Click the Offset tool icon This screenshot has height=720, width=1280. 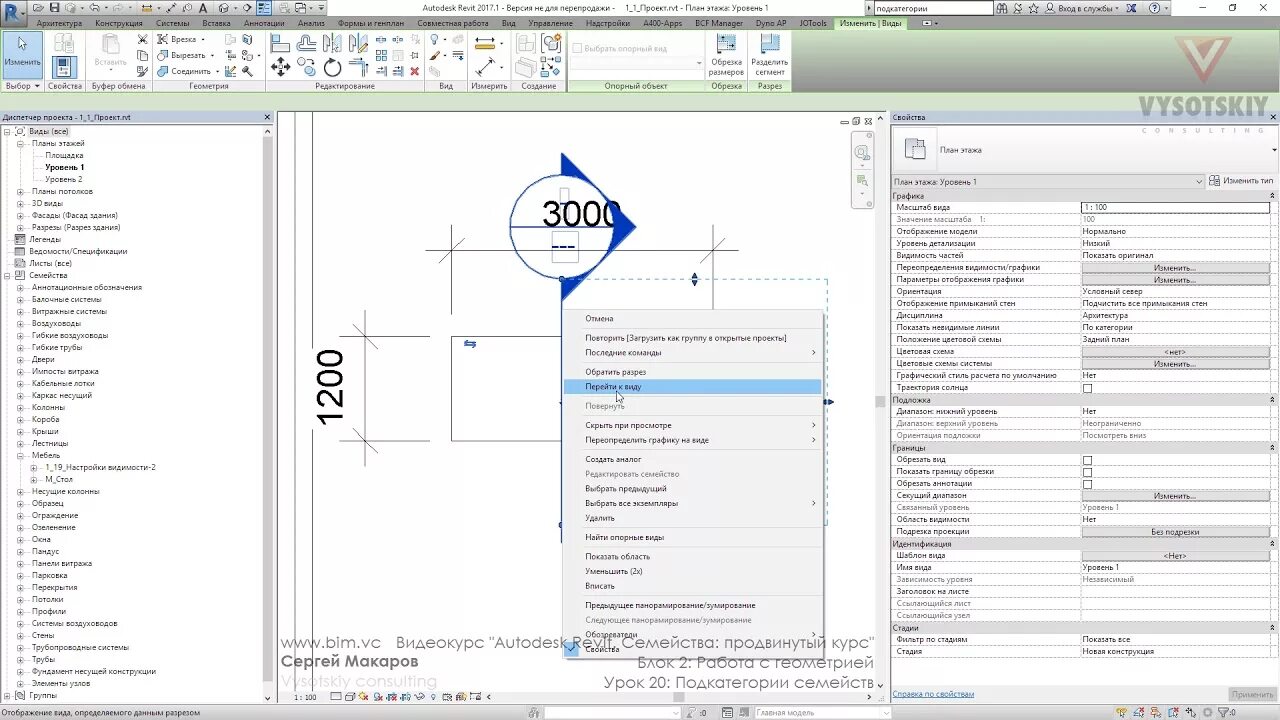[306, 43]
